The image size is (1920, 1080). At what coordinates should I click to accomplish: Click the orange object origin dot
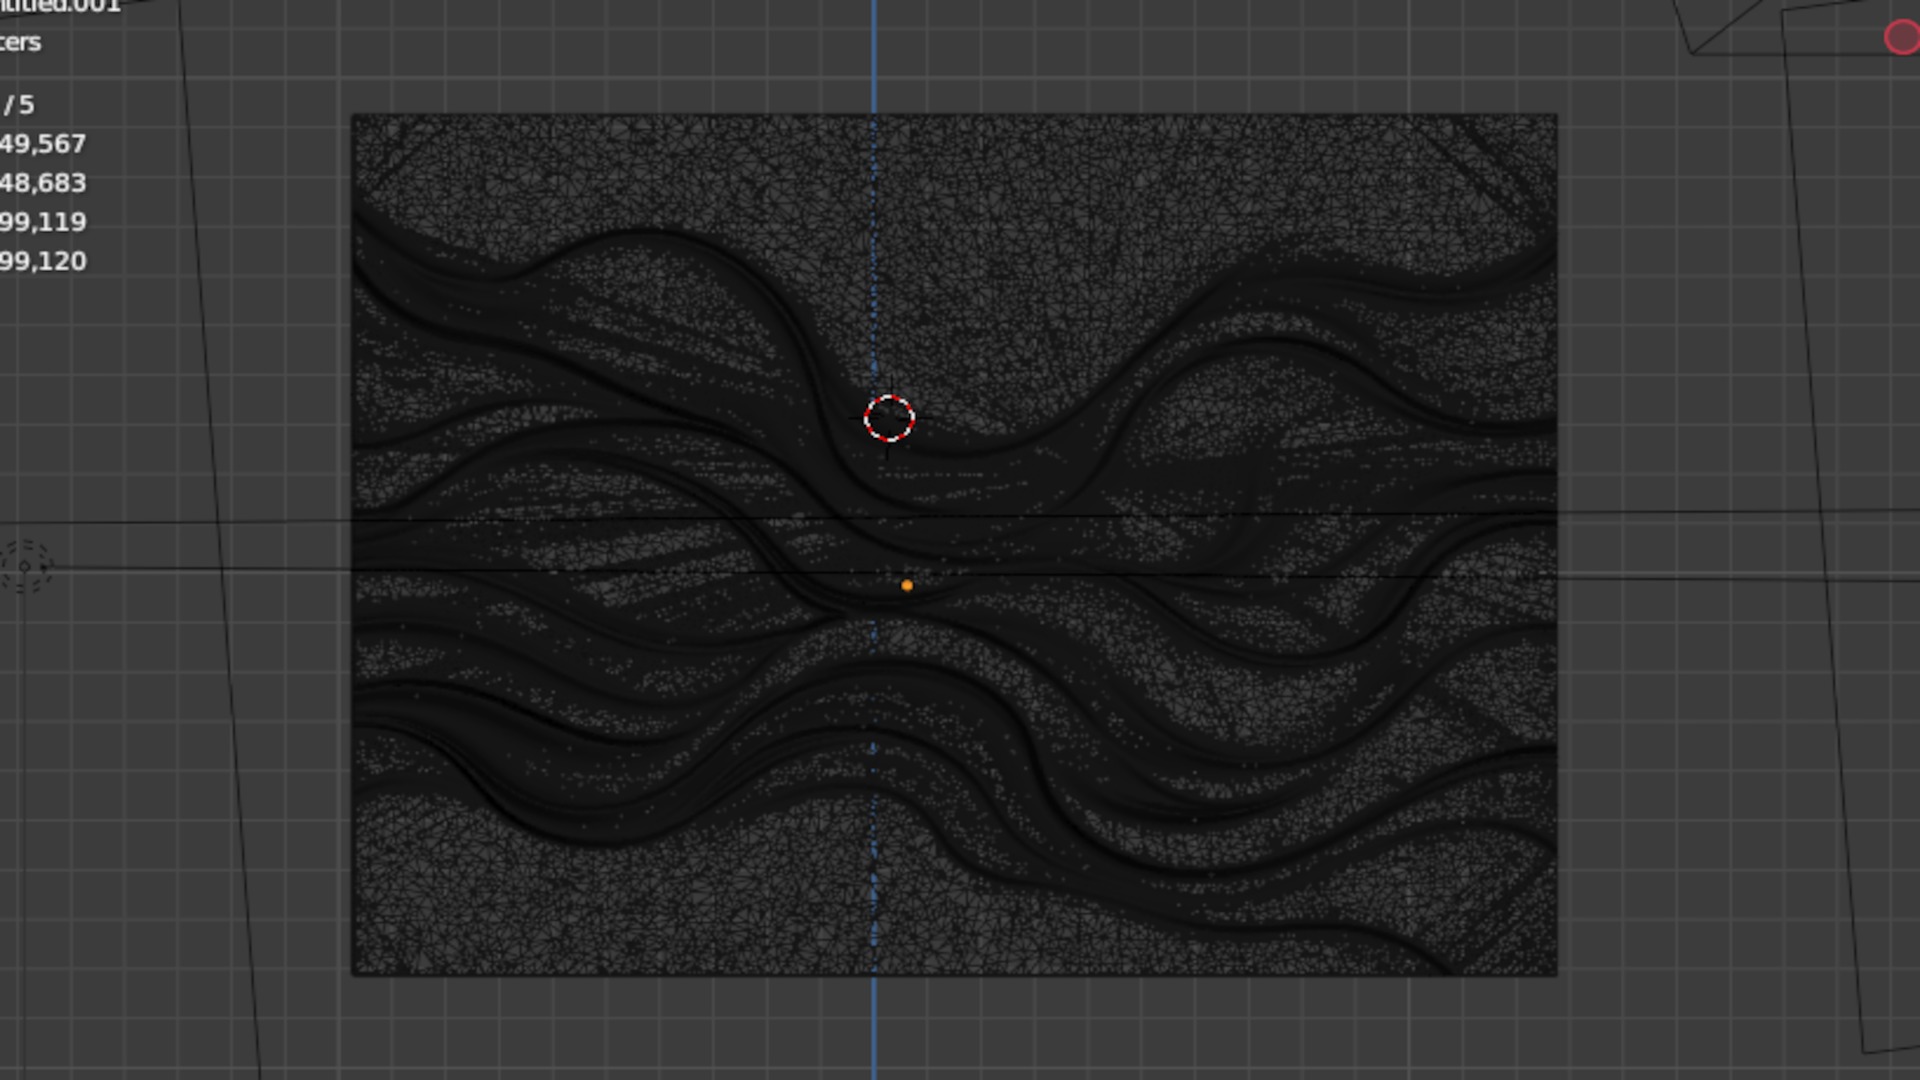coord(907,586)
